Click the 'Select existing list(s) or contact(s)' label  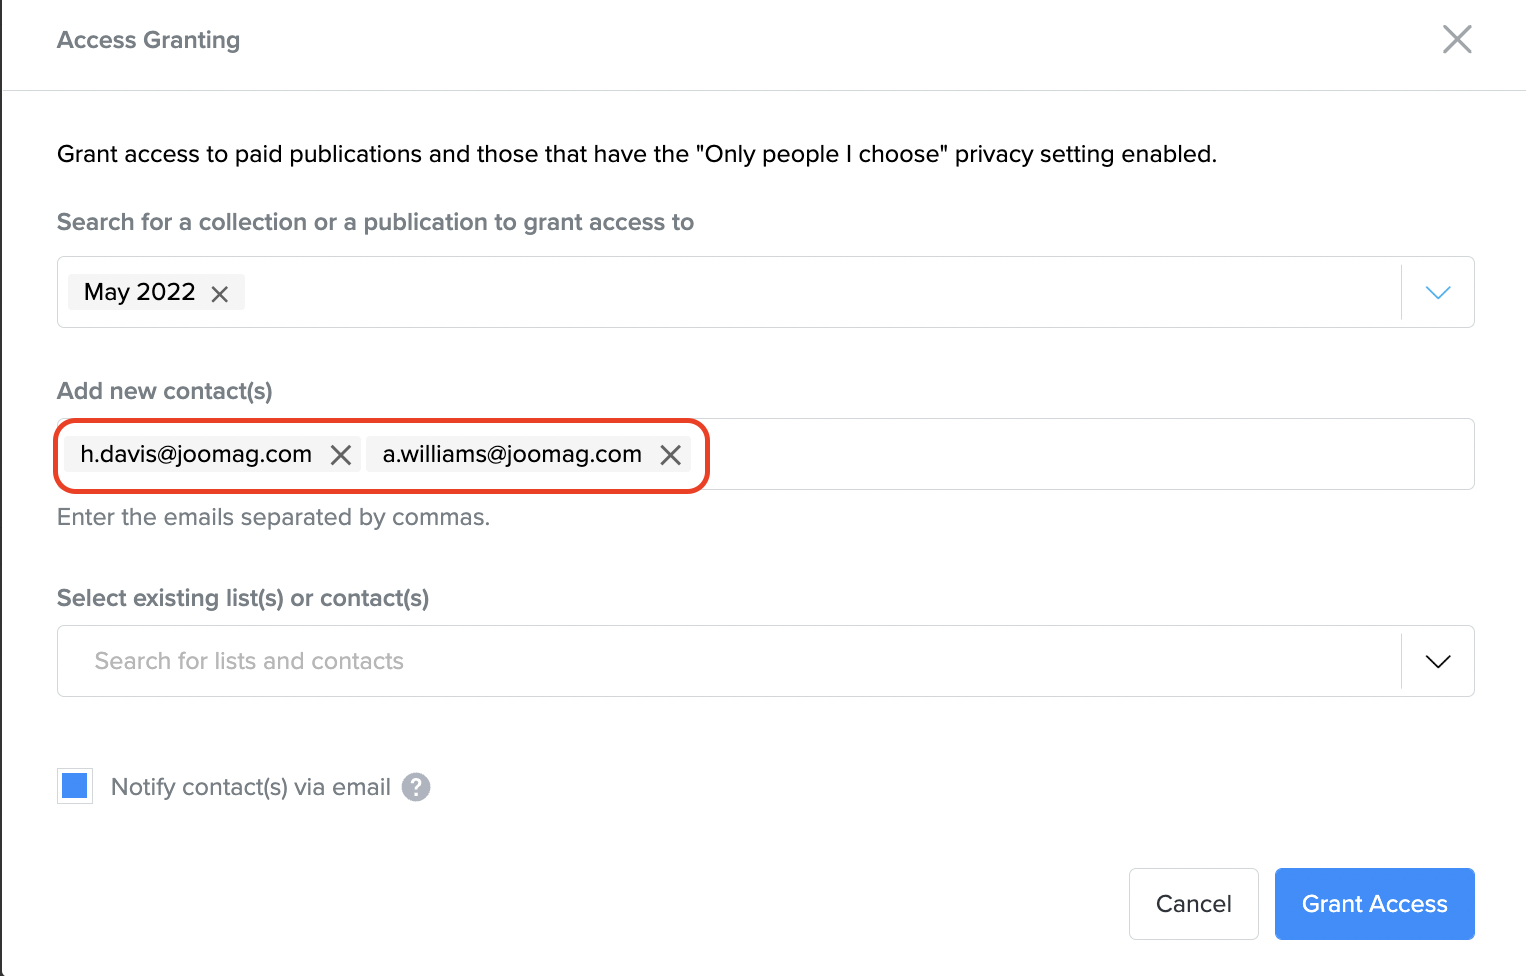click(x=243, y=598)
